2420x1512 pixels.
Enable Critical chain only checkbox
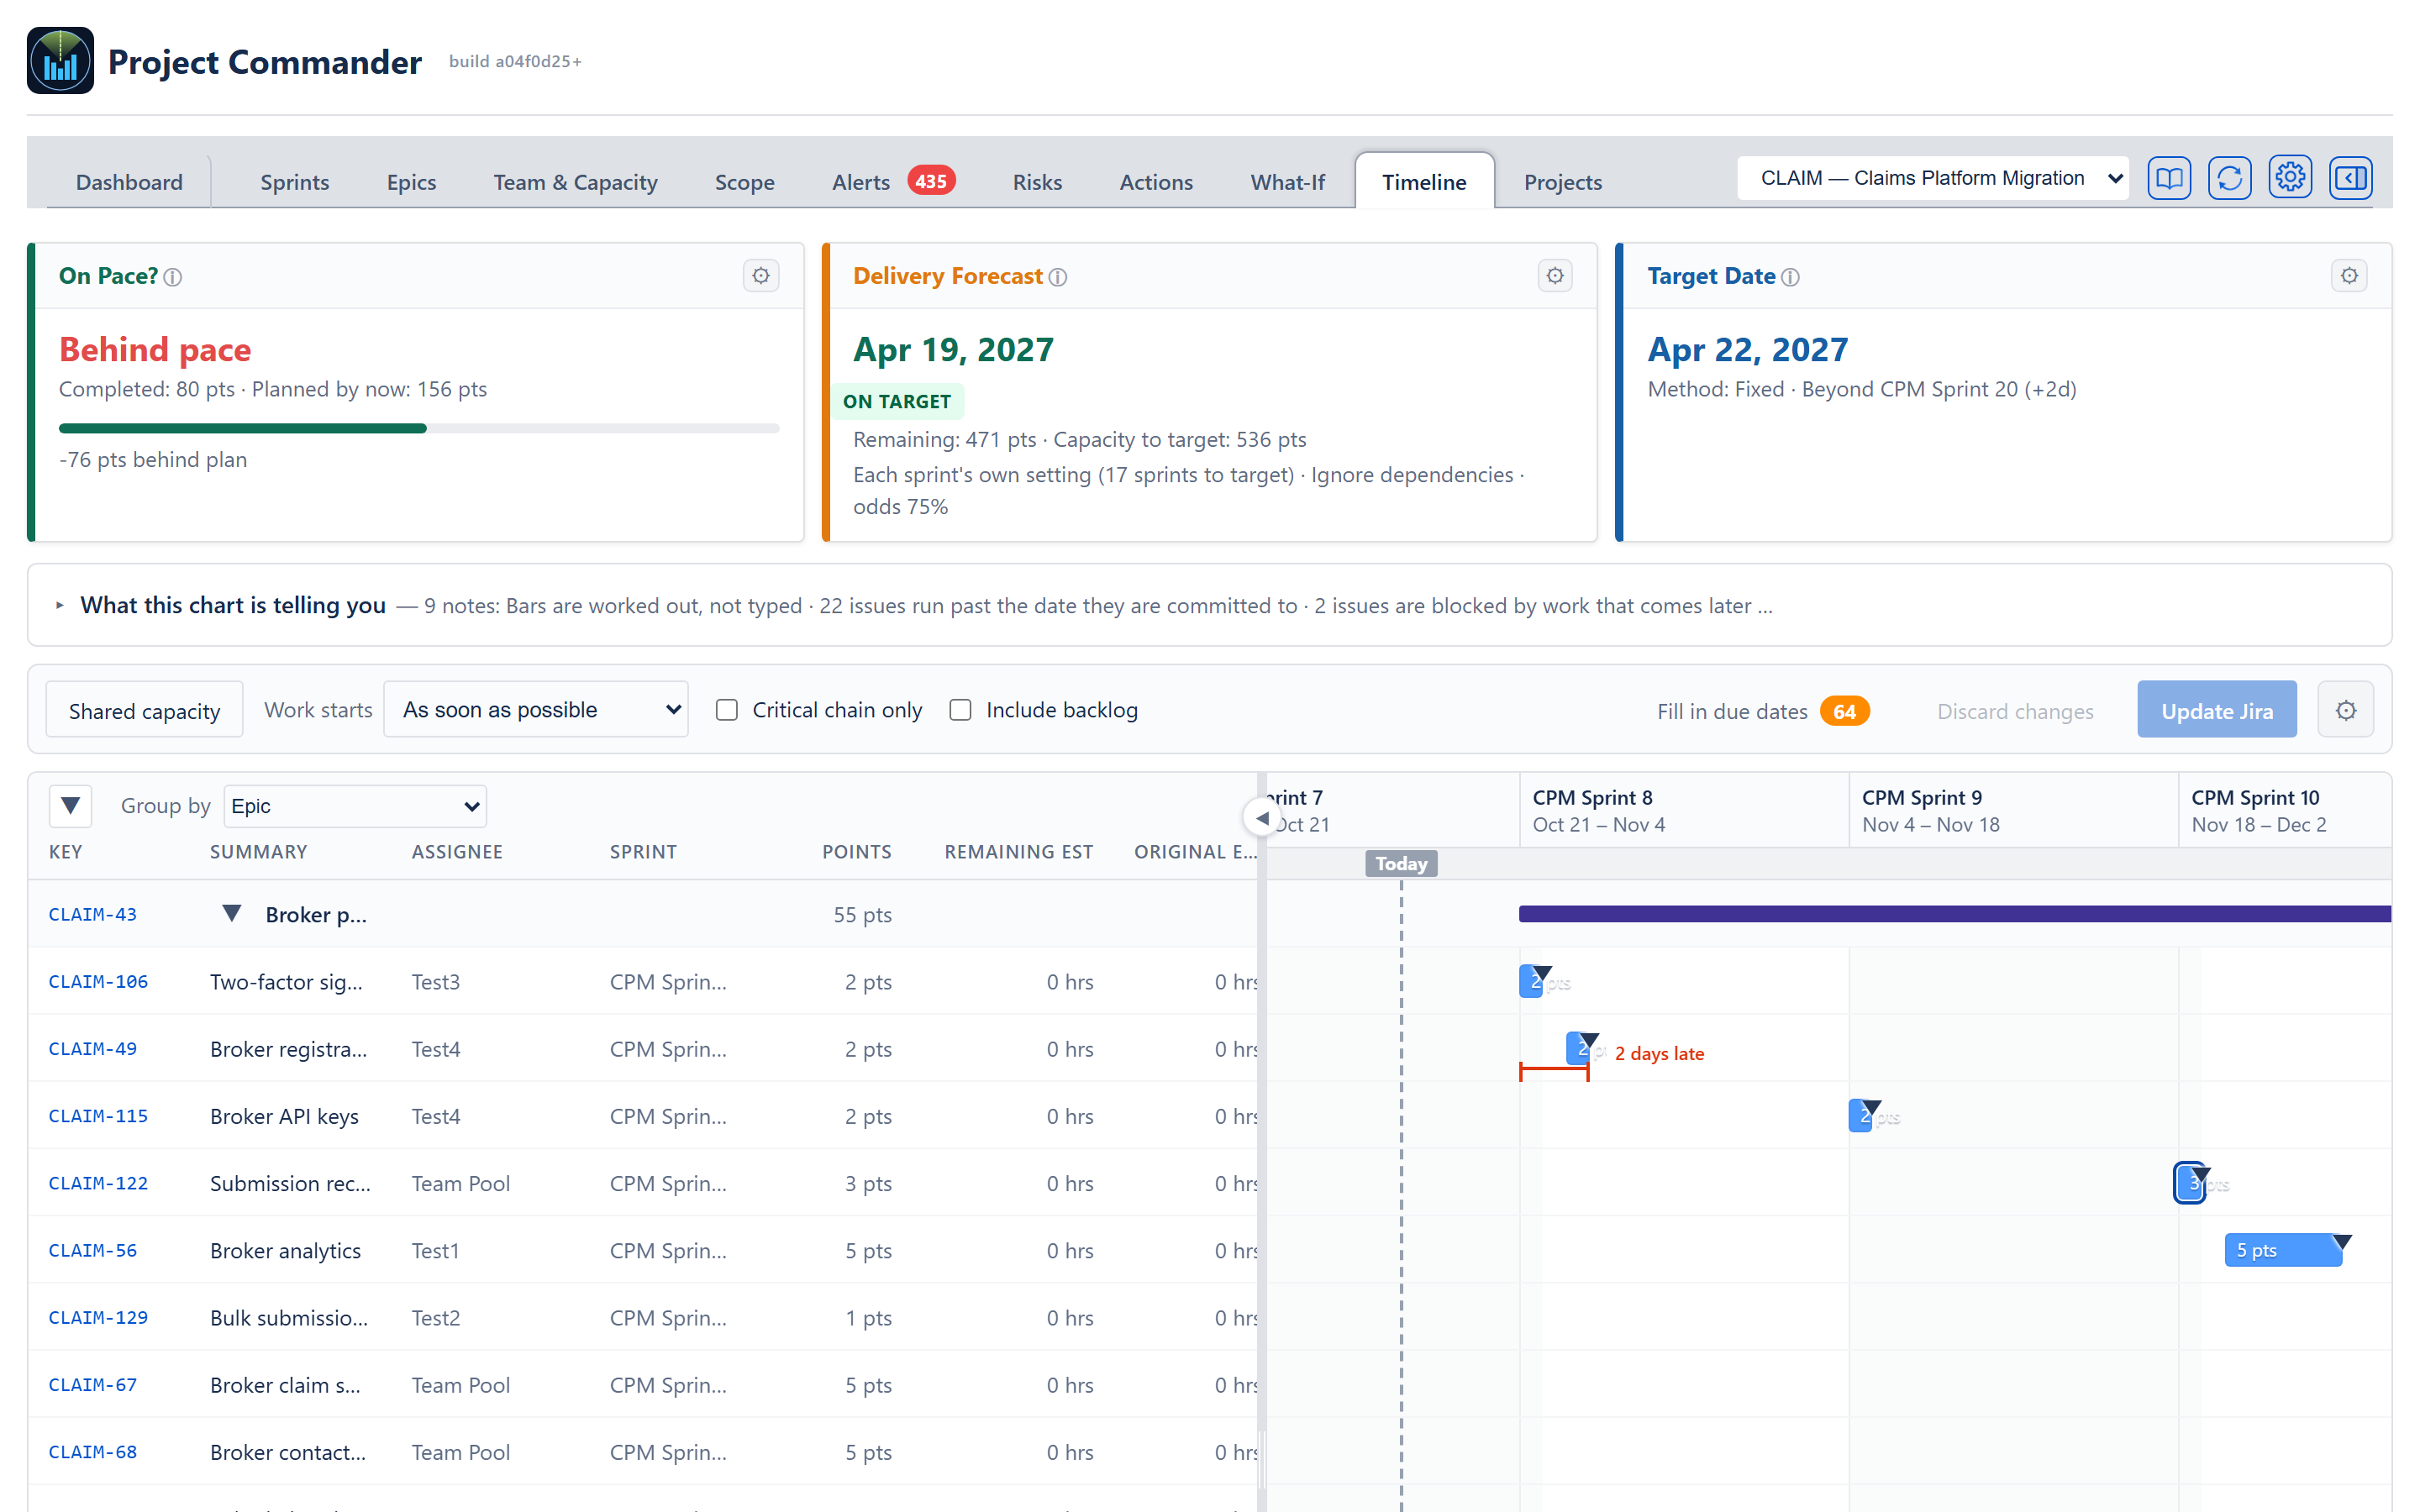tap(727, 710)
